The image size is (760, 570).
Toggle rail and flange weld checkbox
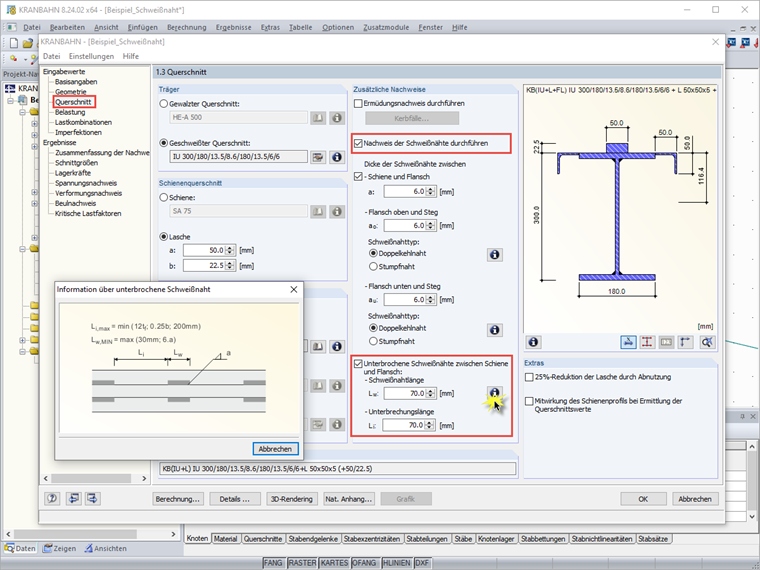[358, 176]
